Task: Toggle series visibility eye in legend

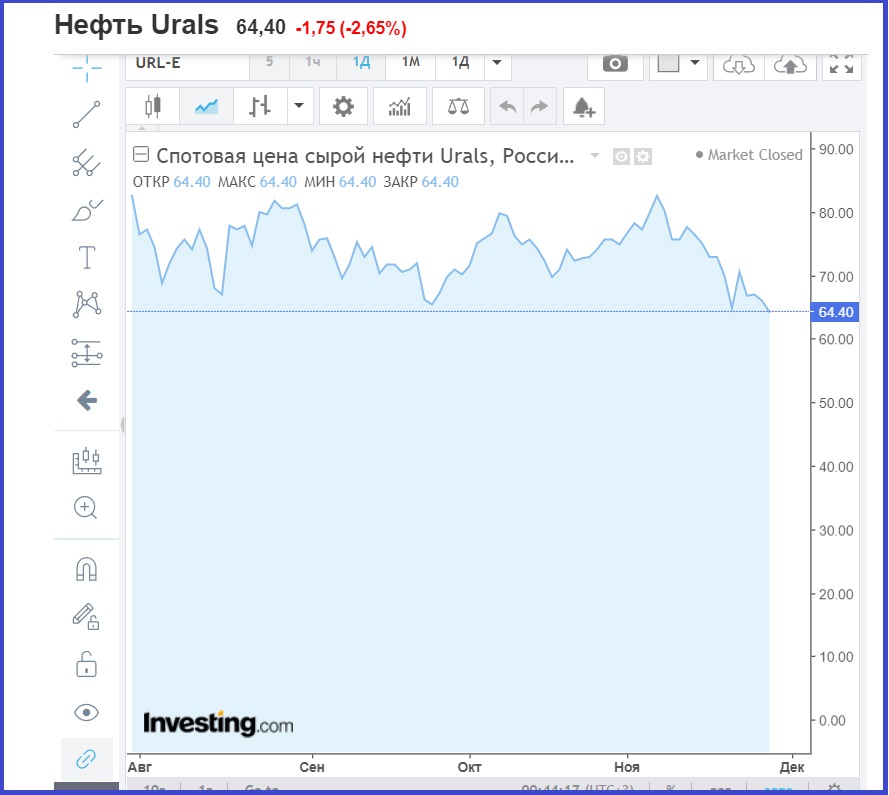Action: click(x=621, y=157)
